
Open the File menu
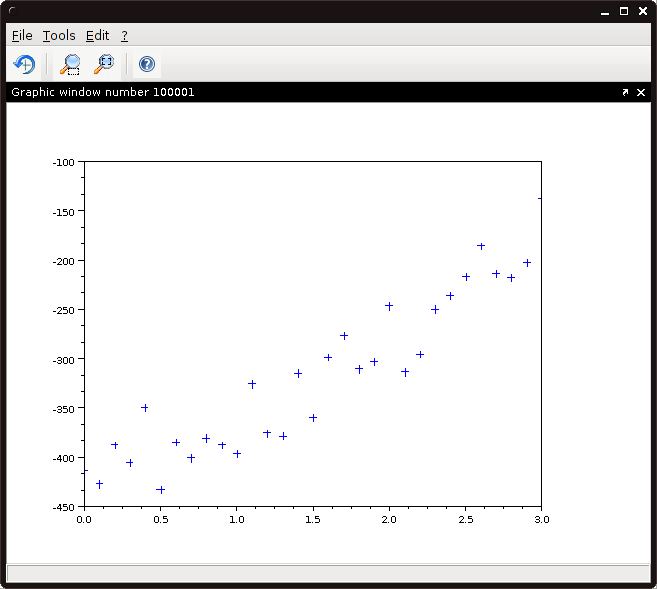tap(22, 35)
